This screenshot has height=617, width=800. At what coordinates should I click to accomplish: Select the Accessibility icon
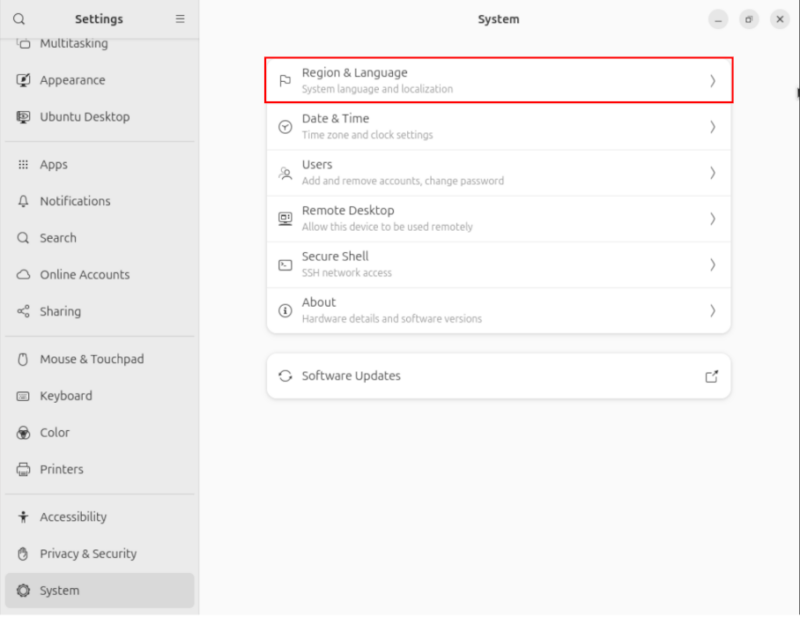click(25, 517)
